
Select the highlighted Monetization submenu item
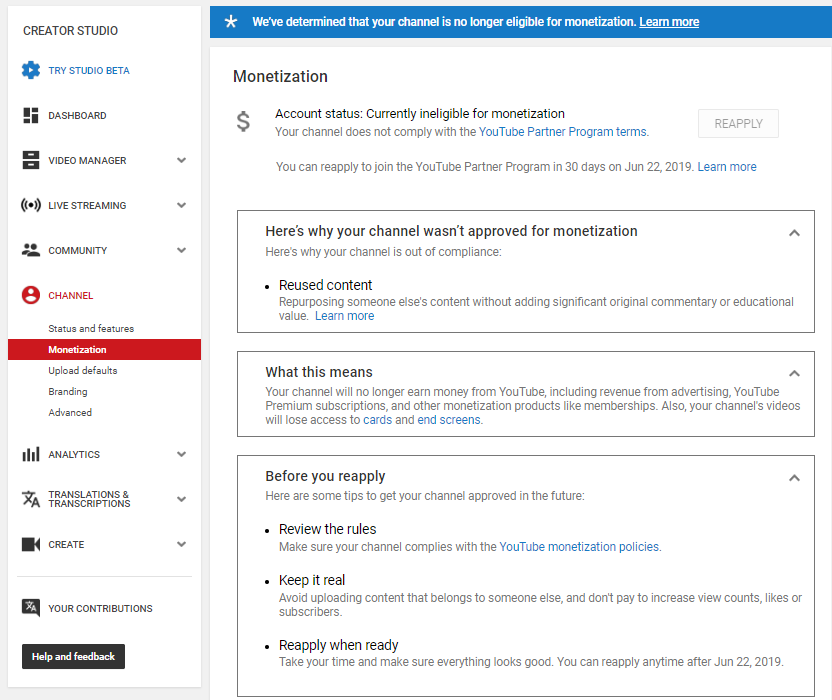tap(105, 349)
